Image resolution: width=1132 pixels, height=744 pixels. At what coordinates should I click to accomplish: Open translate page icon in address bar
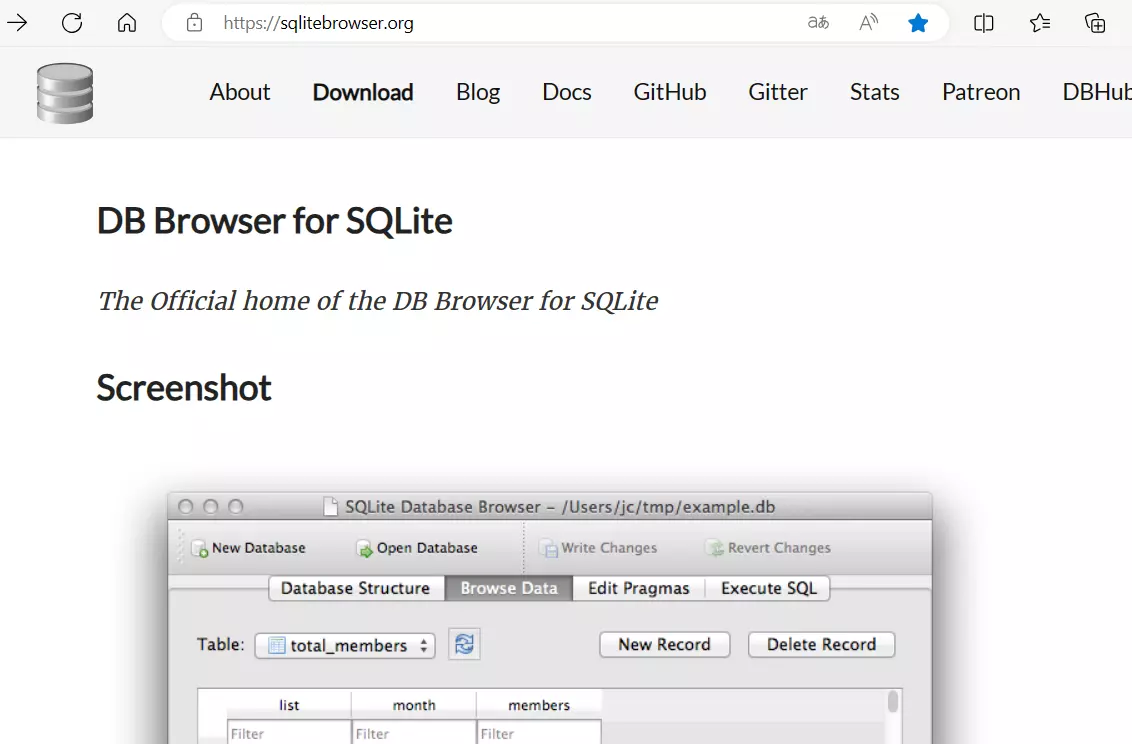(x=818, y=23)
